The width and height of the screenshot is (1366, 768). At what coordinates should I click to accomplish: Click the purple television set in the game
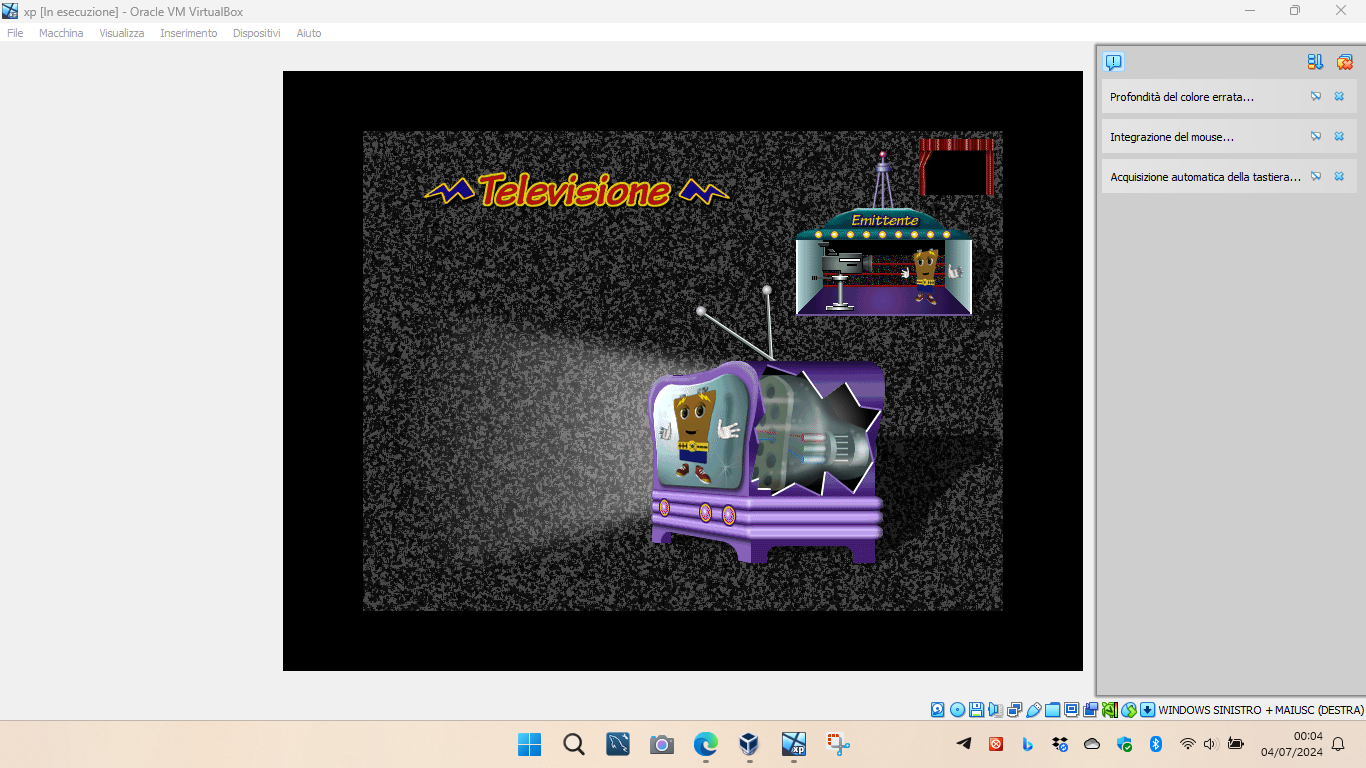pos(767,460)
